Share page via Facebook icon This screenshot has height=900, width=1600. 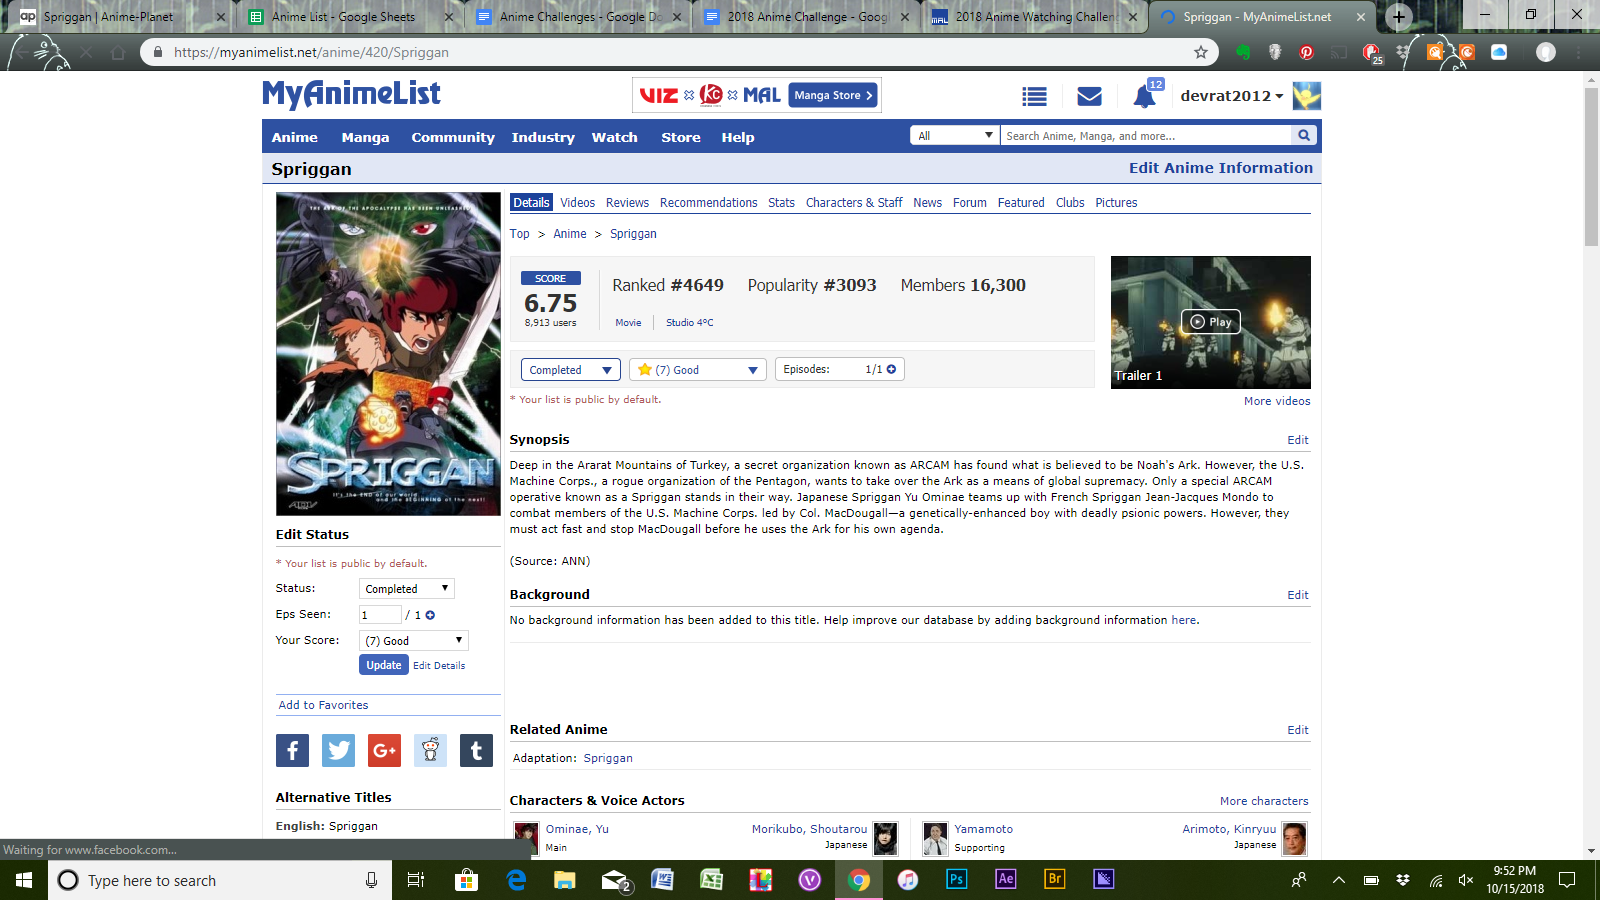coord(292,750)
